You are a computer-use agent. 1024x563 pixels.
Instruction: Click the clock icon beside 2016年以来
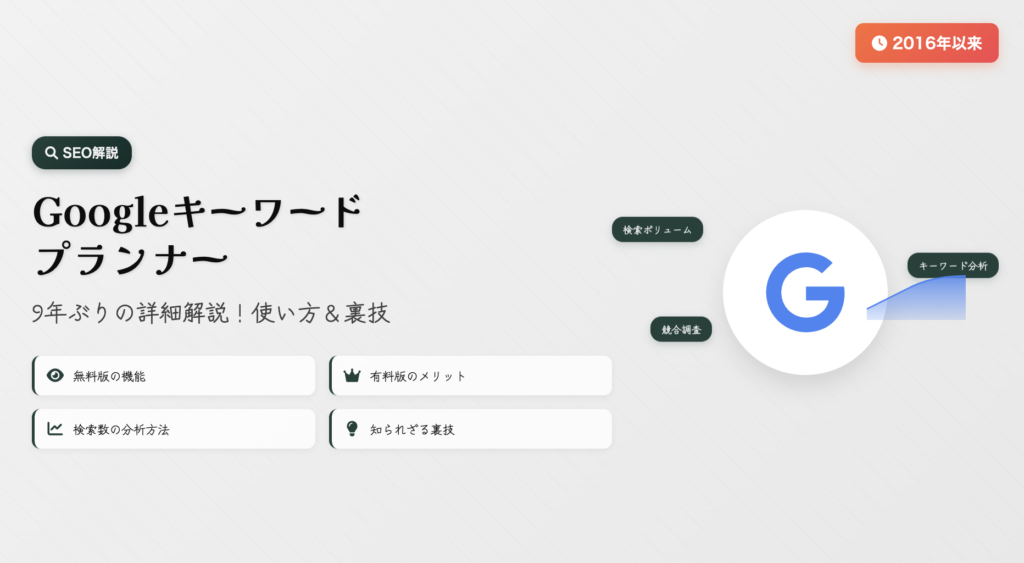879,43
